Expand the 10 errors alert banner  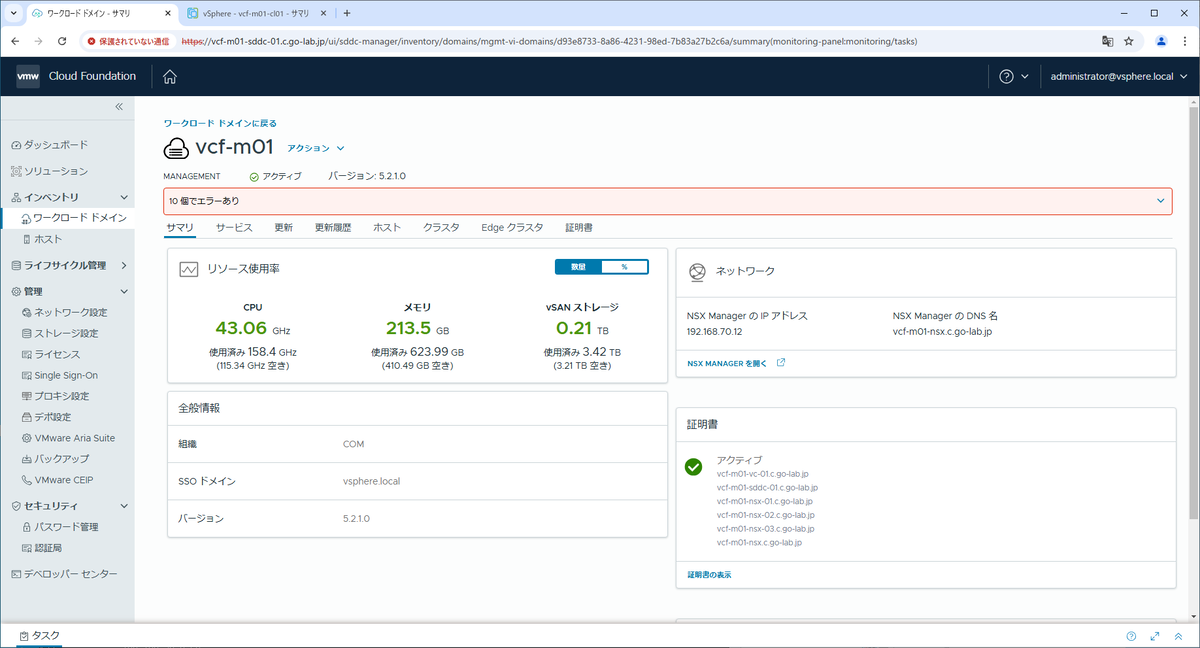1160,200
